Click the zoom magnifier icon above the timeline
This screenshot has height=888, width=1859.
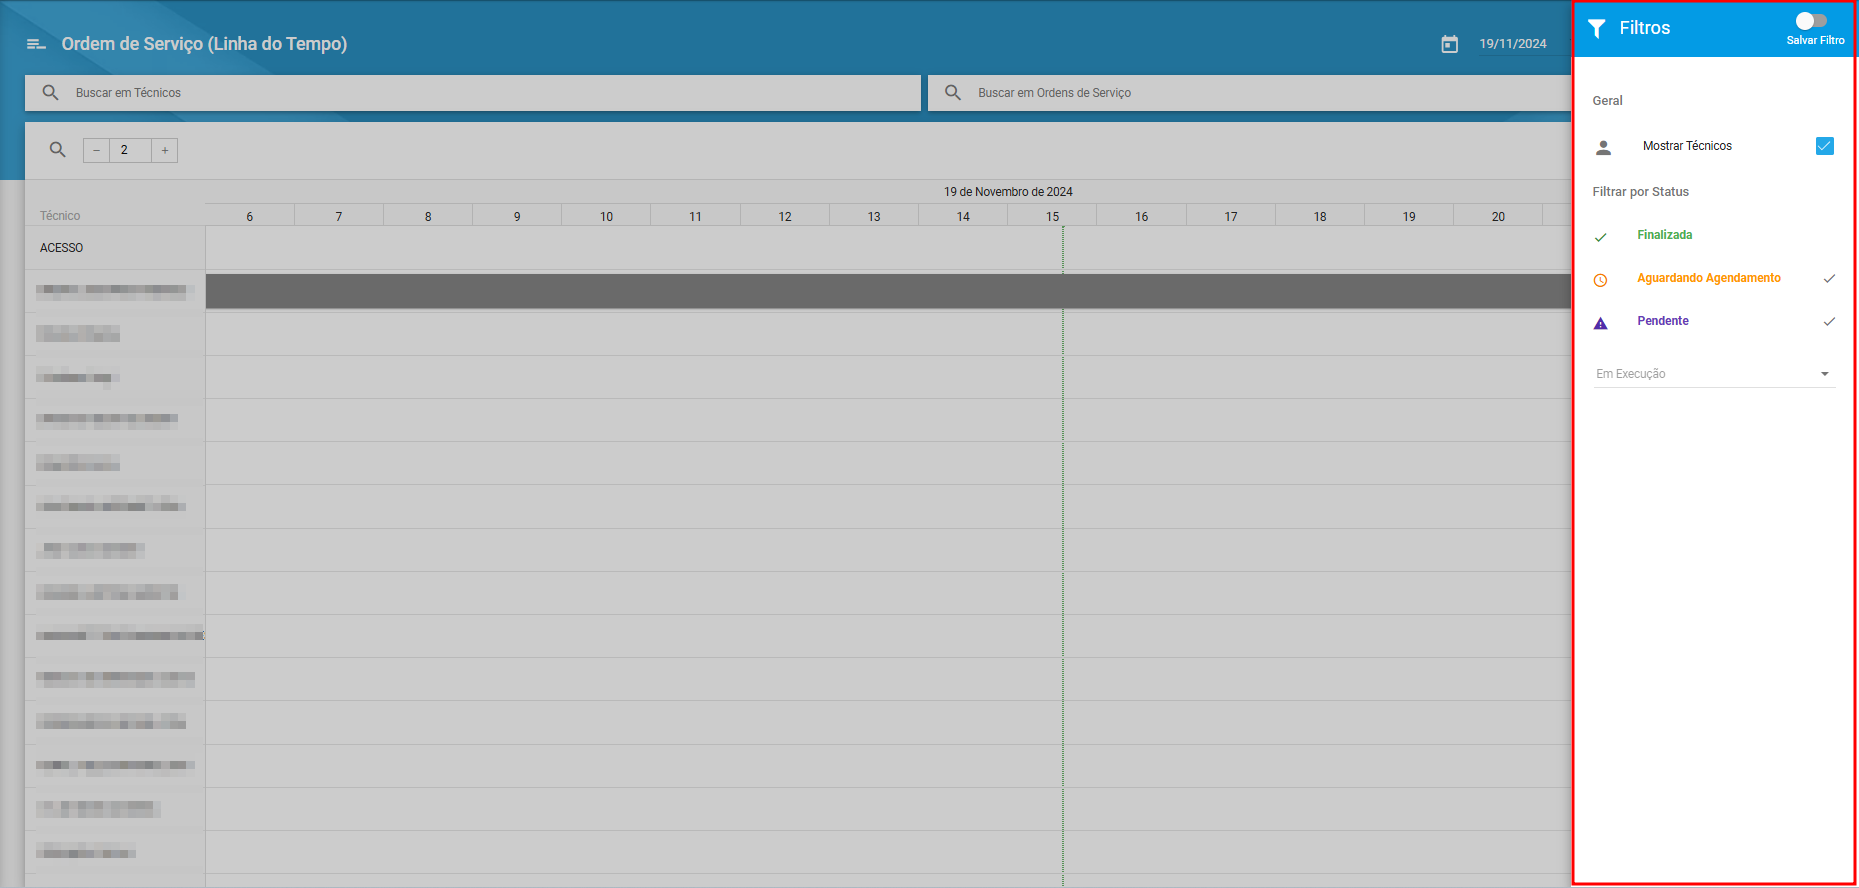pos(58,150)
